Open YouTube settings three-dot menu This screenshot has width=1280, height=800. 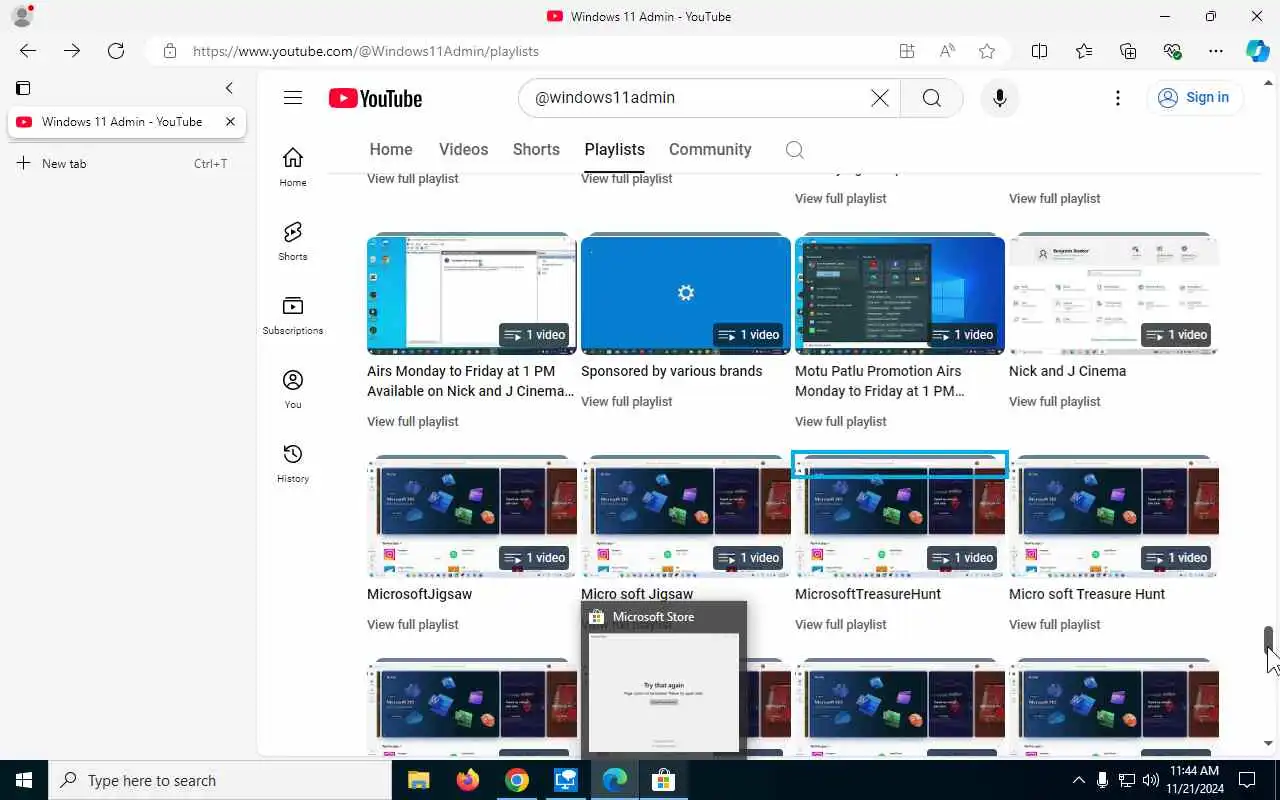coord(1118,98)
